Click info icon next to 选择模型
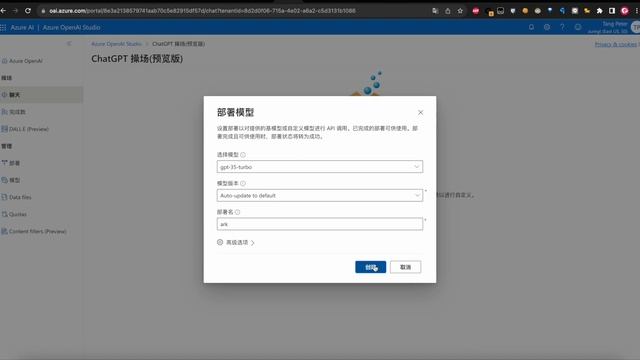Viewport: 640px width, 360px height. (243, 155)
